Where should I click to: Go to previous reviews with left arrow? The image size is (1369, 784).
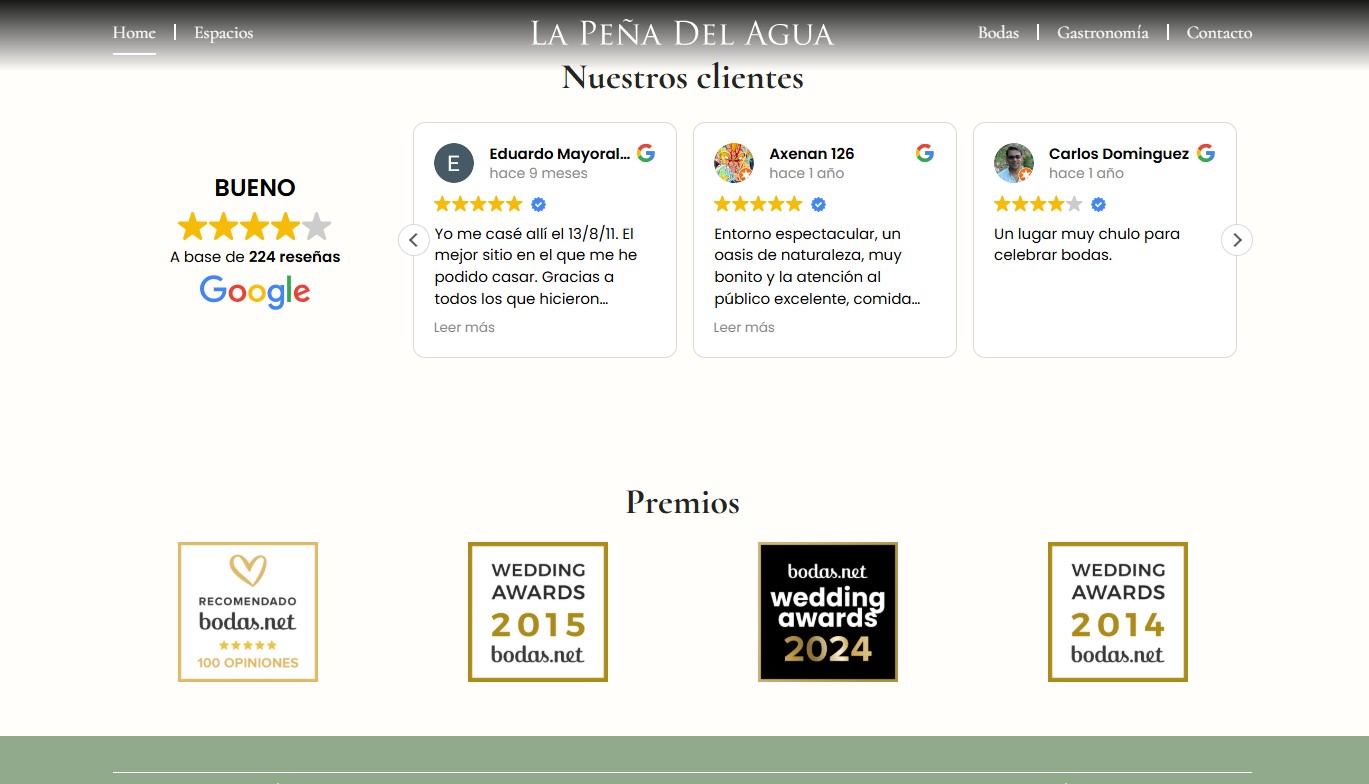[x=414, y=240]
